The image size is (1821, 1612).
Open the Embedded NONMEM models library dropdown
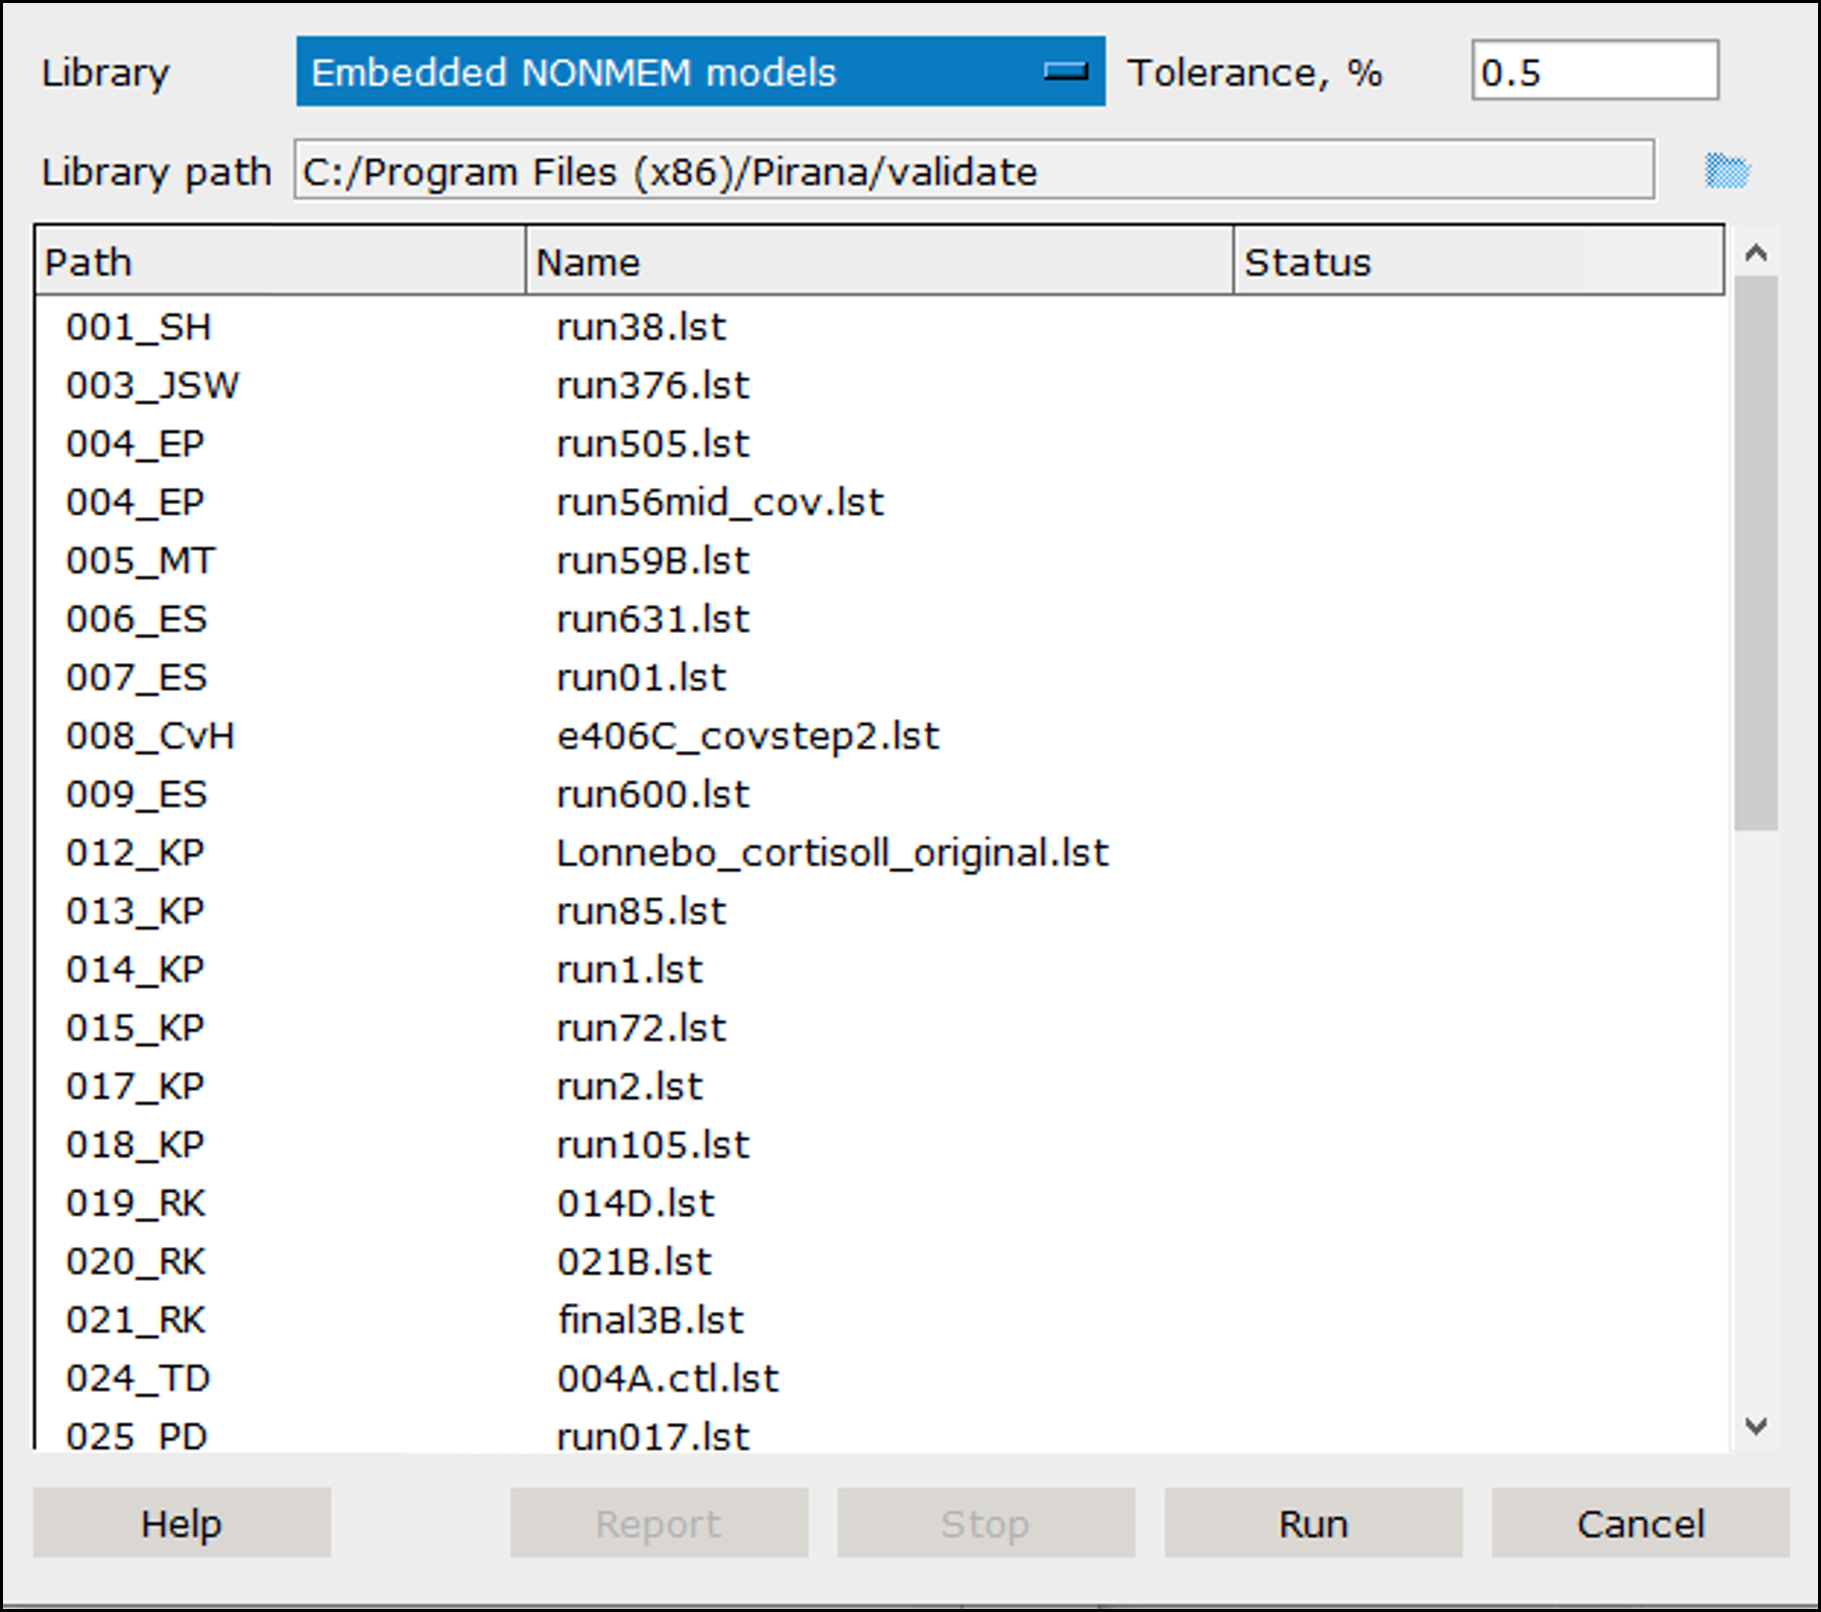pos(700,71)
